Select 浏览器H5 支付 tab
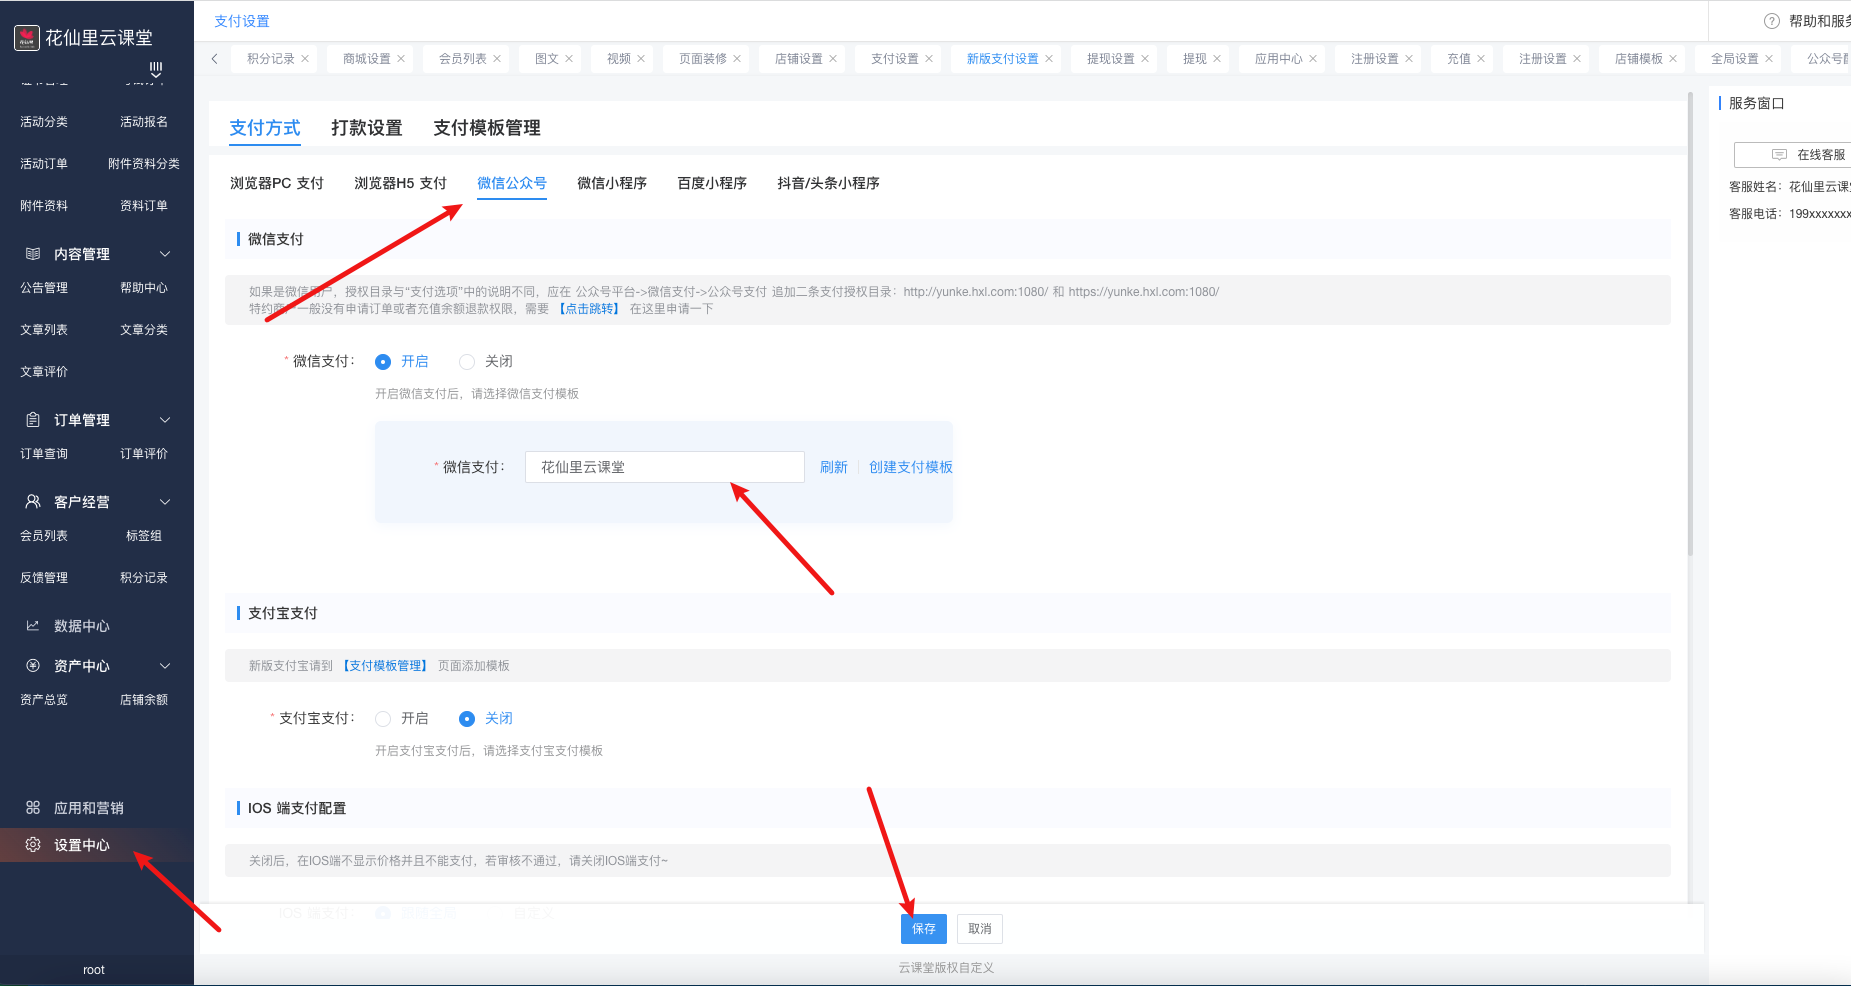Screen dimensions: 1851x986 (x=400, y=183)
